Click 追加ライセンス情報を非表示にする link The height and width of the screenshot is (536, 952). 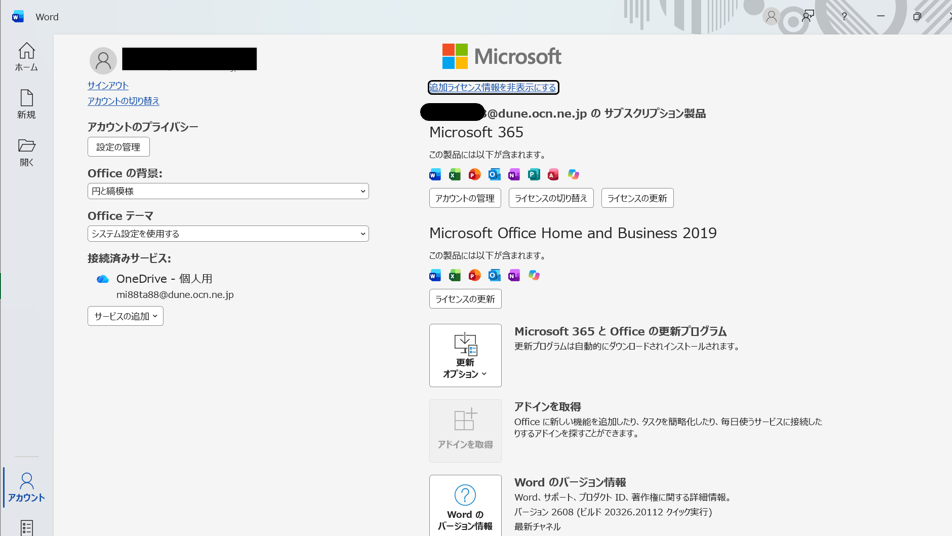[x=493, y=87]
